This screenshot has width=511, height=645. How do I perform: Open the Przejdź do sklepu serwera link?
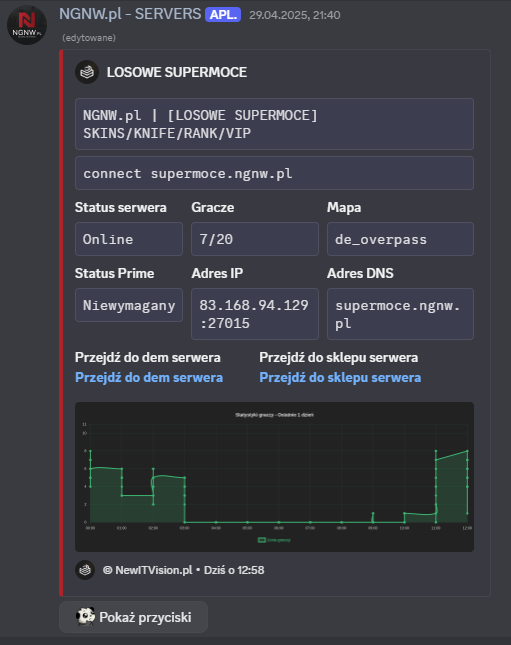[340, 377]
